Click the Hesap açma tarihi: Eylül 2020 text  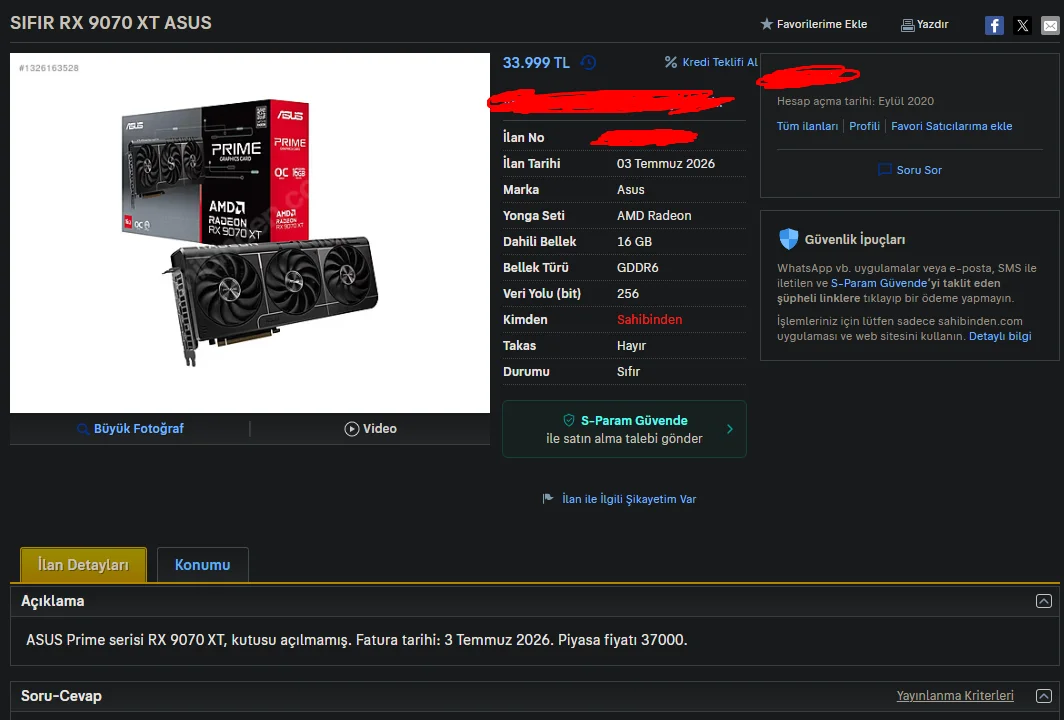point(855,101)
